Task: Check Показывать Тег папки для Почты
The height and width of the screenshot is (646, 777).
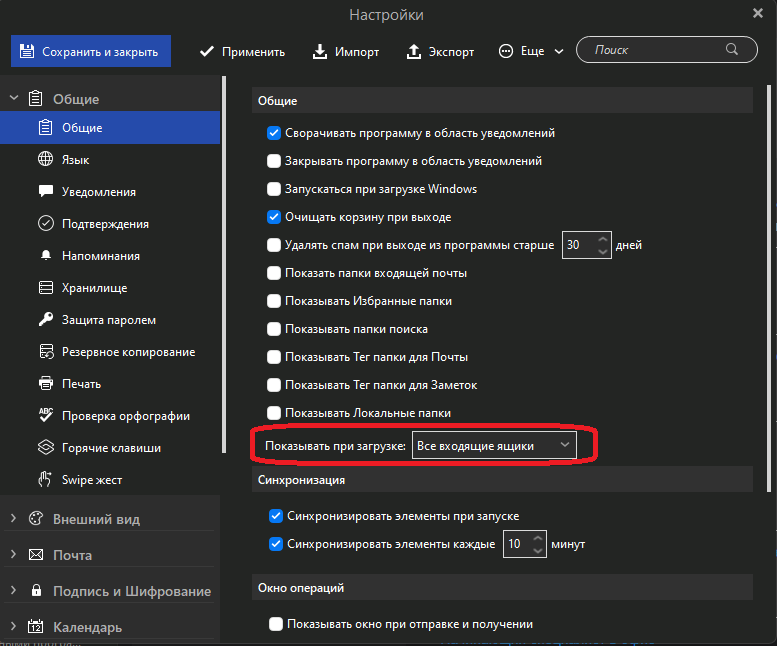Action: point(274,357)
